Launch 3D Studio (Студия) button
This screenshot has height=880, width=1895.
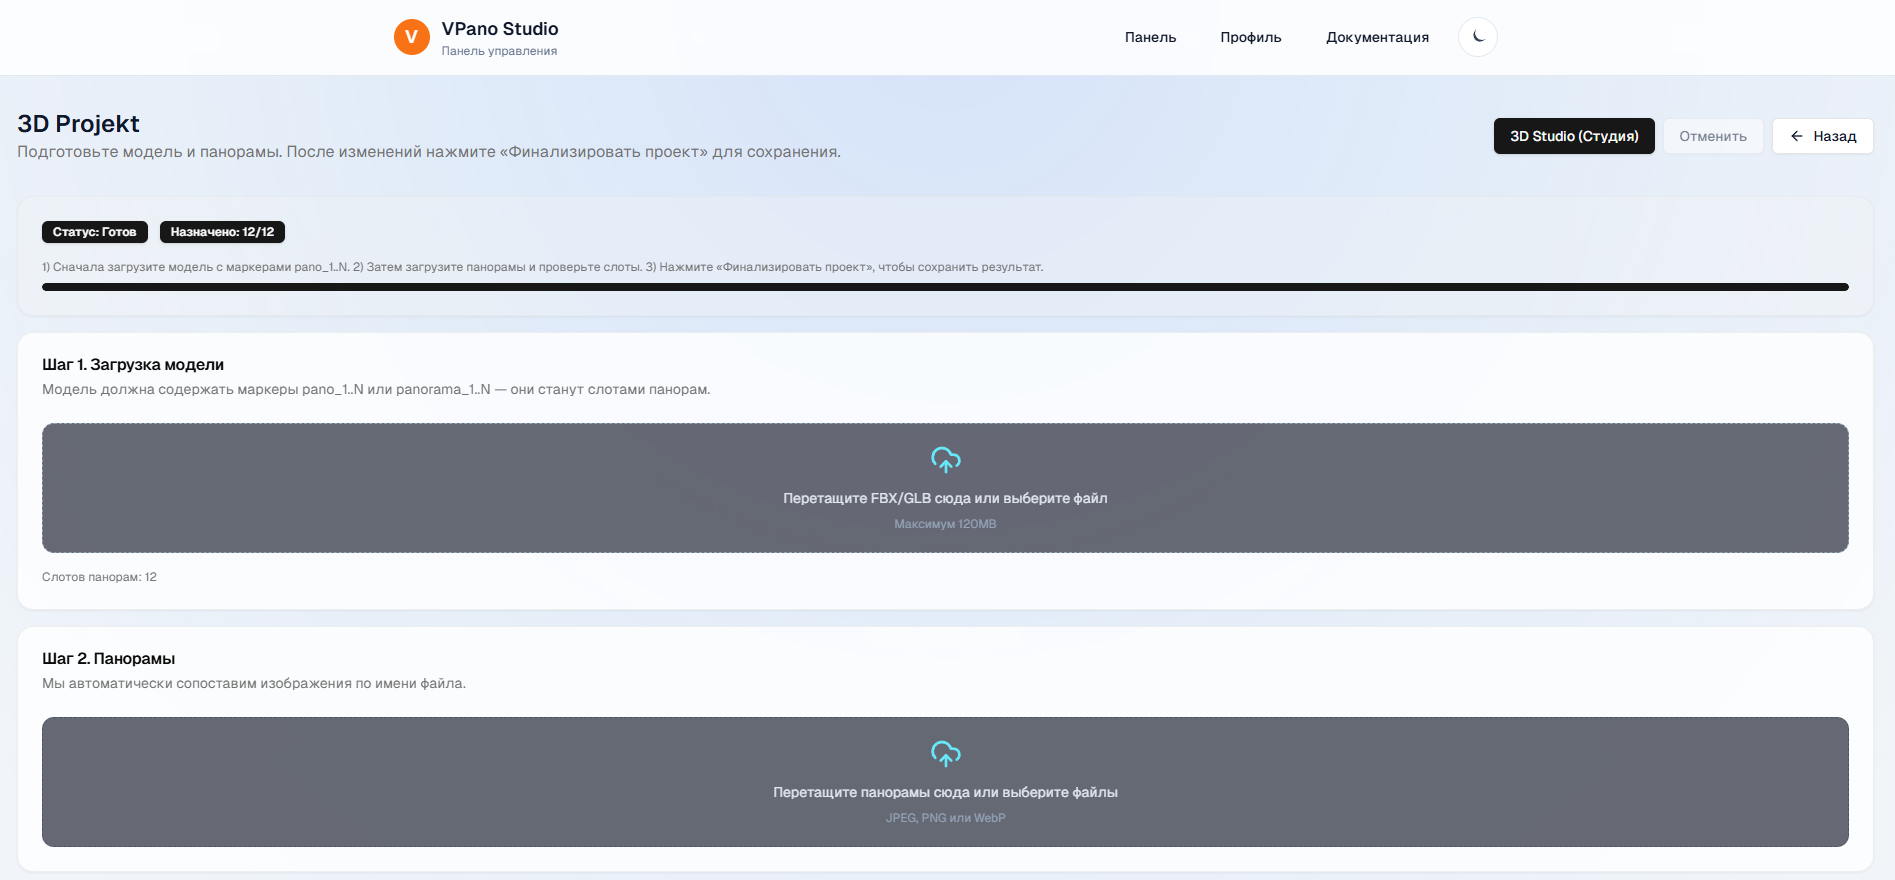tap(1574, 136)
